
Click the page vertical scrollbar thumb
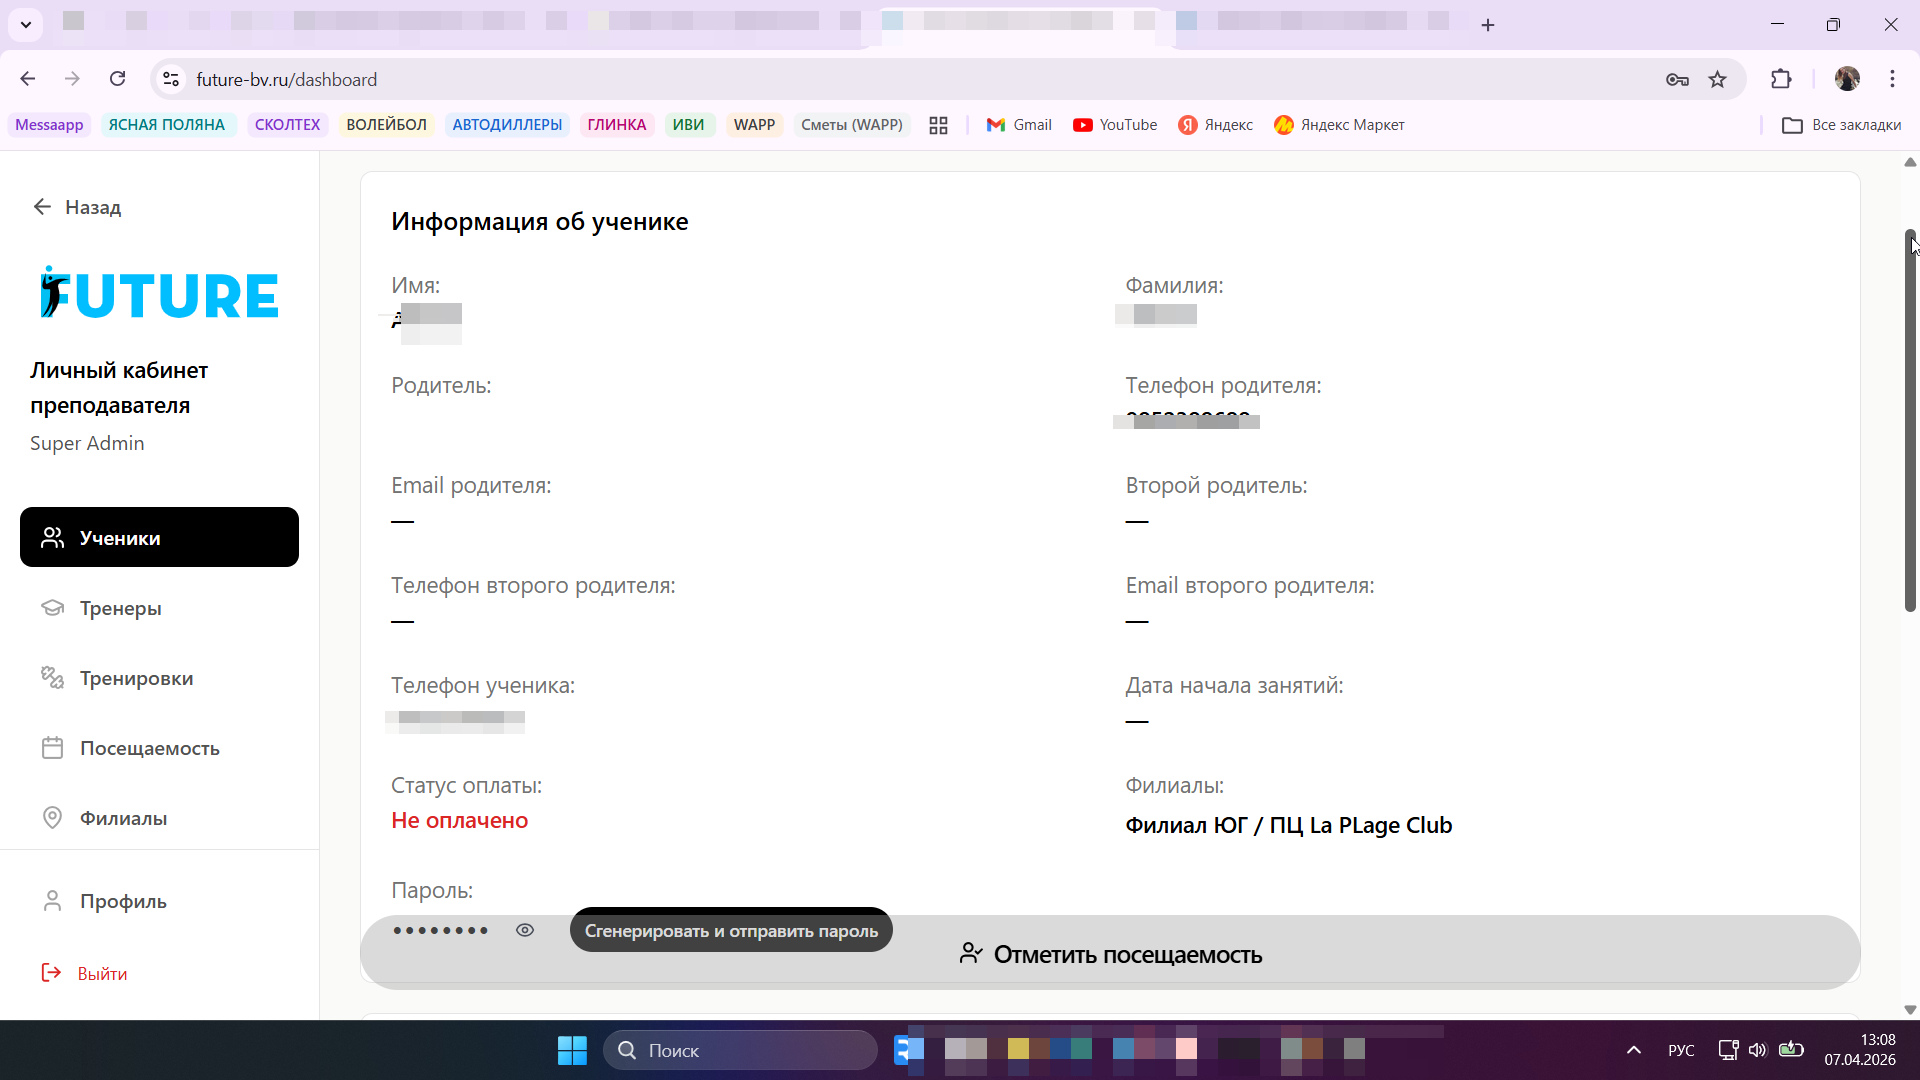pyautogui.click(x=1909, y=420)
